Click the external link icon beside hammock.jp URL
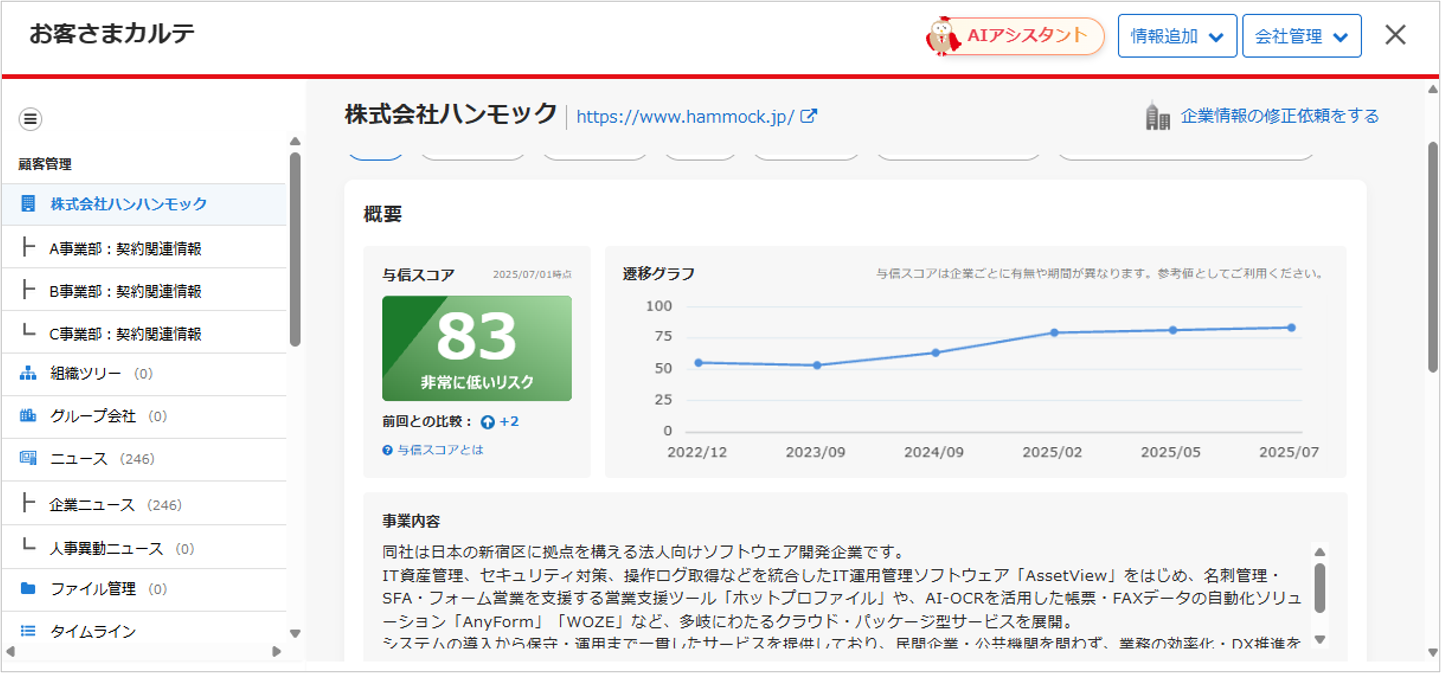 point(809,116)
